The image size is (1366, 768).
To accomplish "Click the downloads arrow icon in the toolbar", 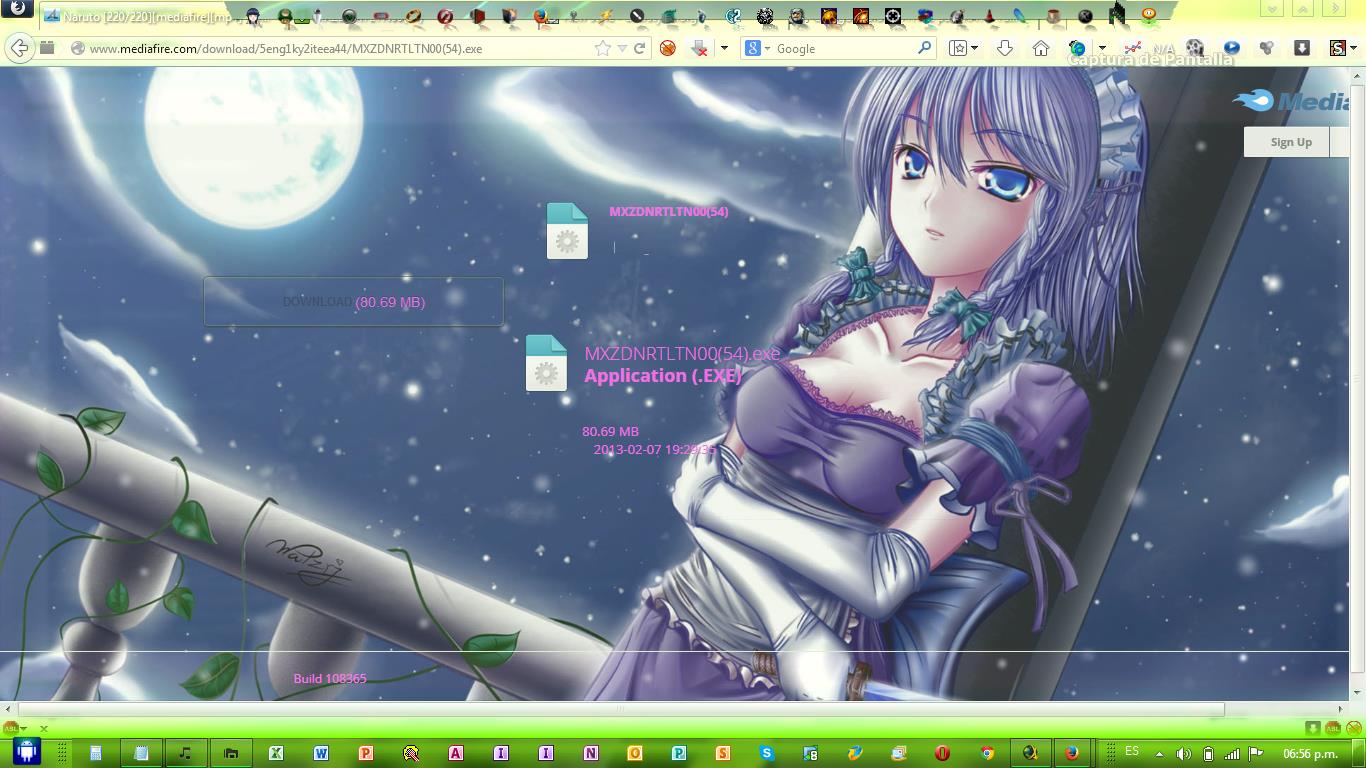I will pyautogui.click(x=1003, y=47).
